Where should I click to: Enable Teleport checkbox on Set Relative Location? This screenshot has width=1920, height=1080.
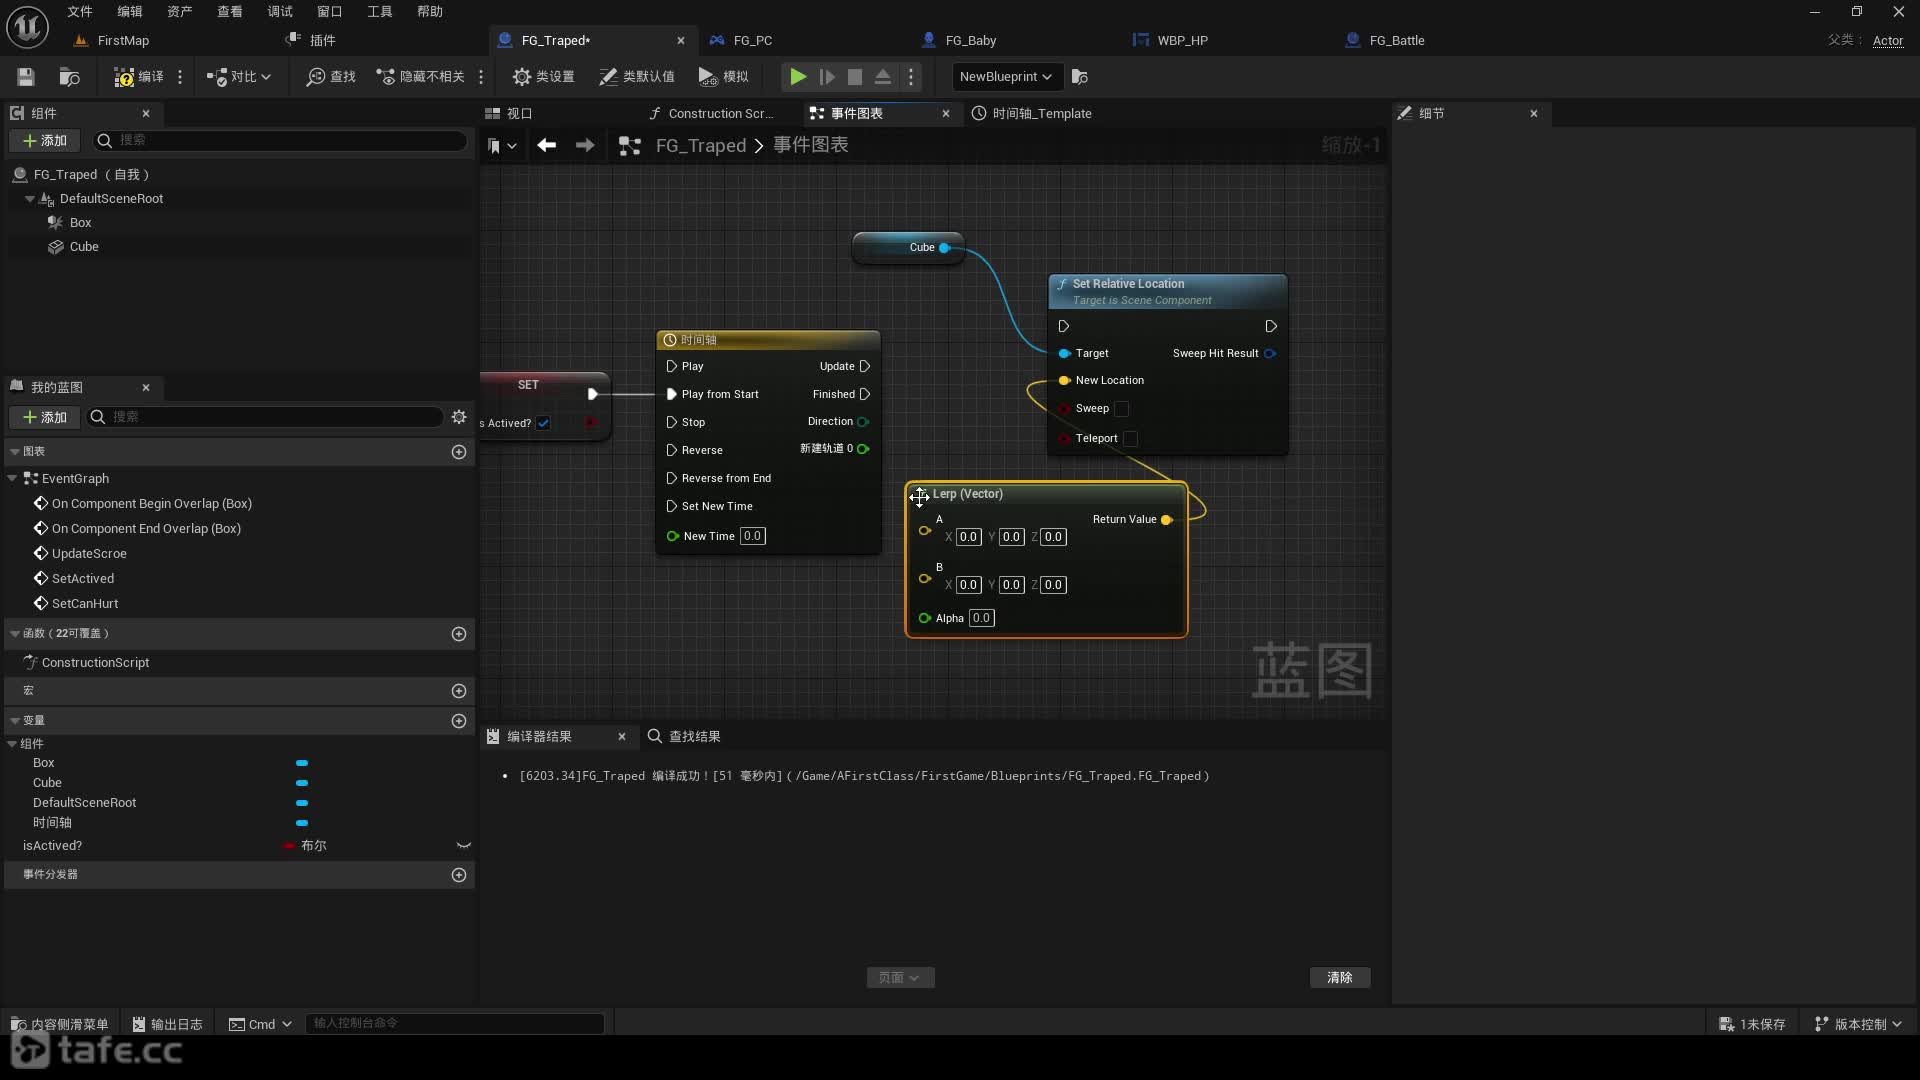(1130, 439)
